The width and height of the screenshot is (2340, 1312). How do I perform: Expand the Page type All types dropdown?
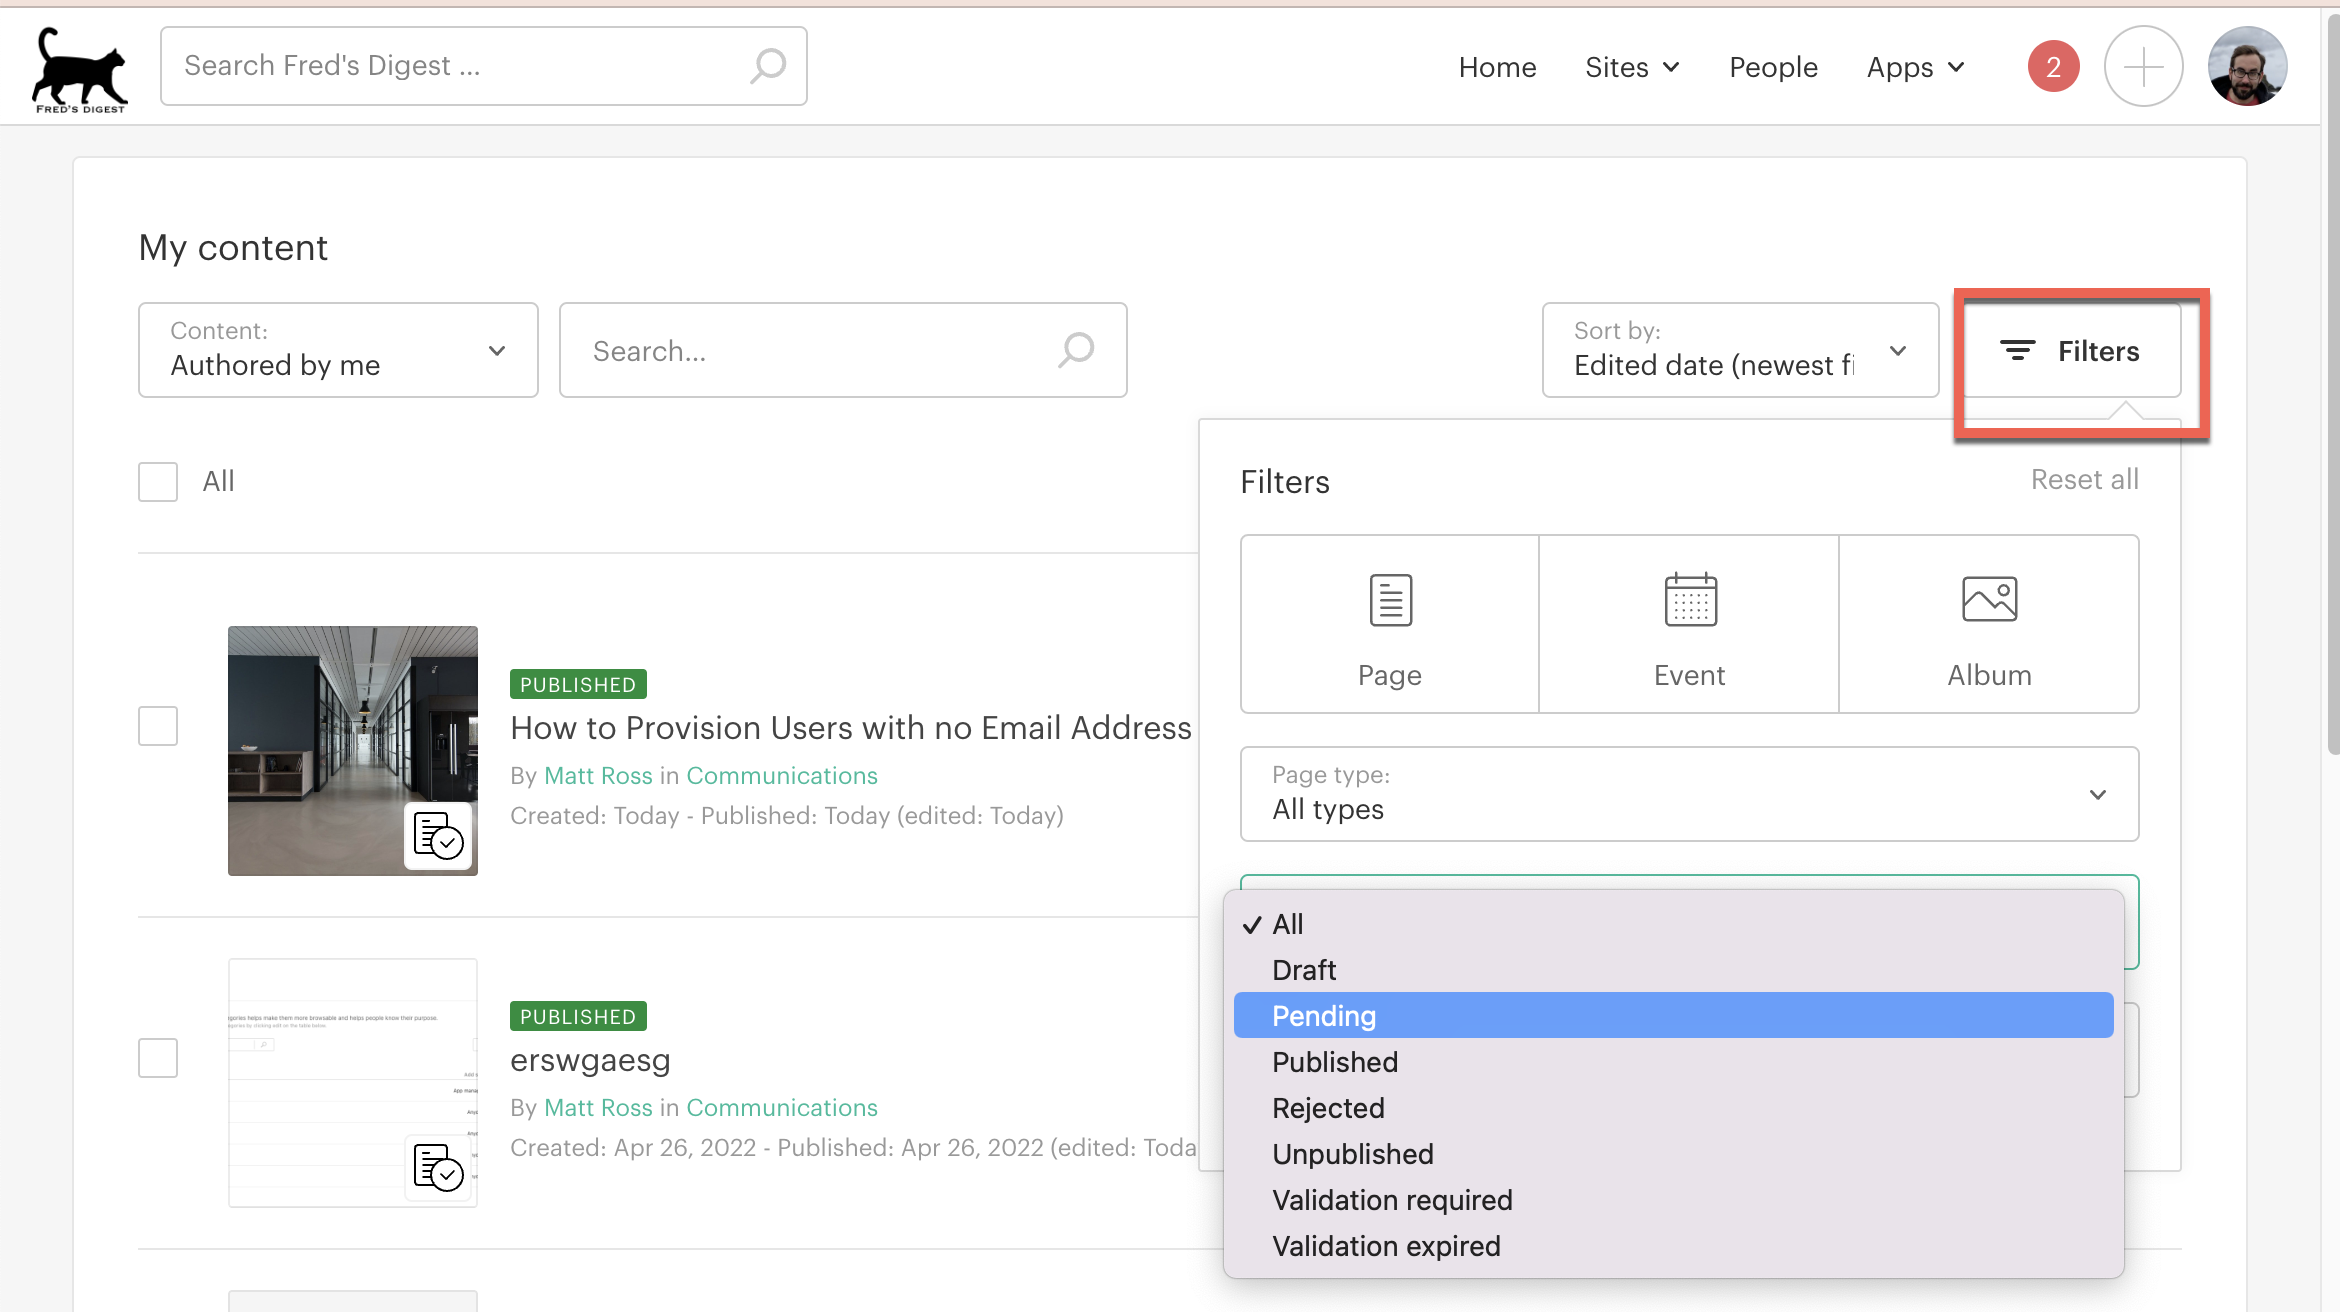pos(1689,794)
